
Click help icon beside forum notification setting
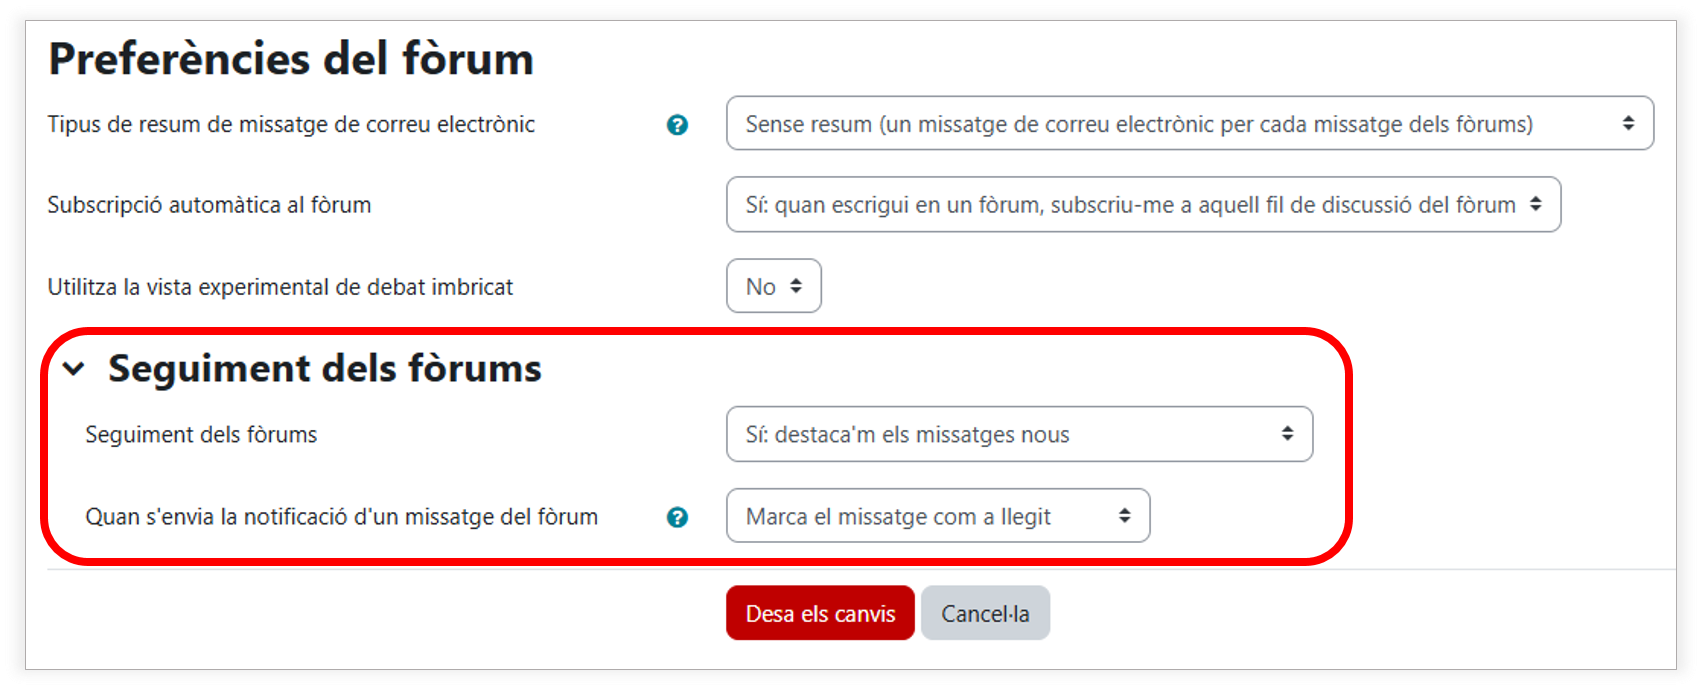coord(677,517)
